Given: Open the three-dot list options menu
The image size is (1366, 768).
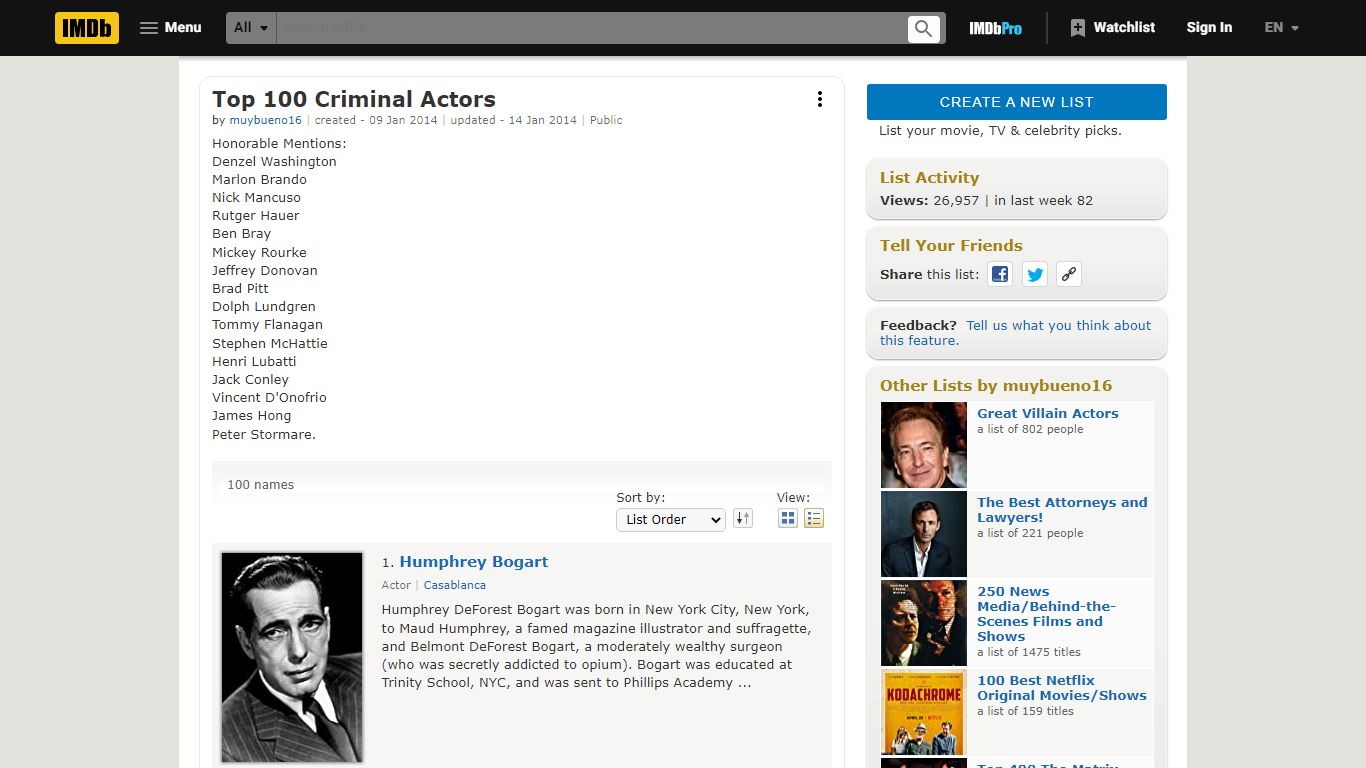Looking at the screenshot, I should [820, 99].
